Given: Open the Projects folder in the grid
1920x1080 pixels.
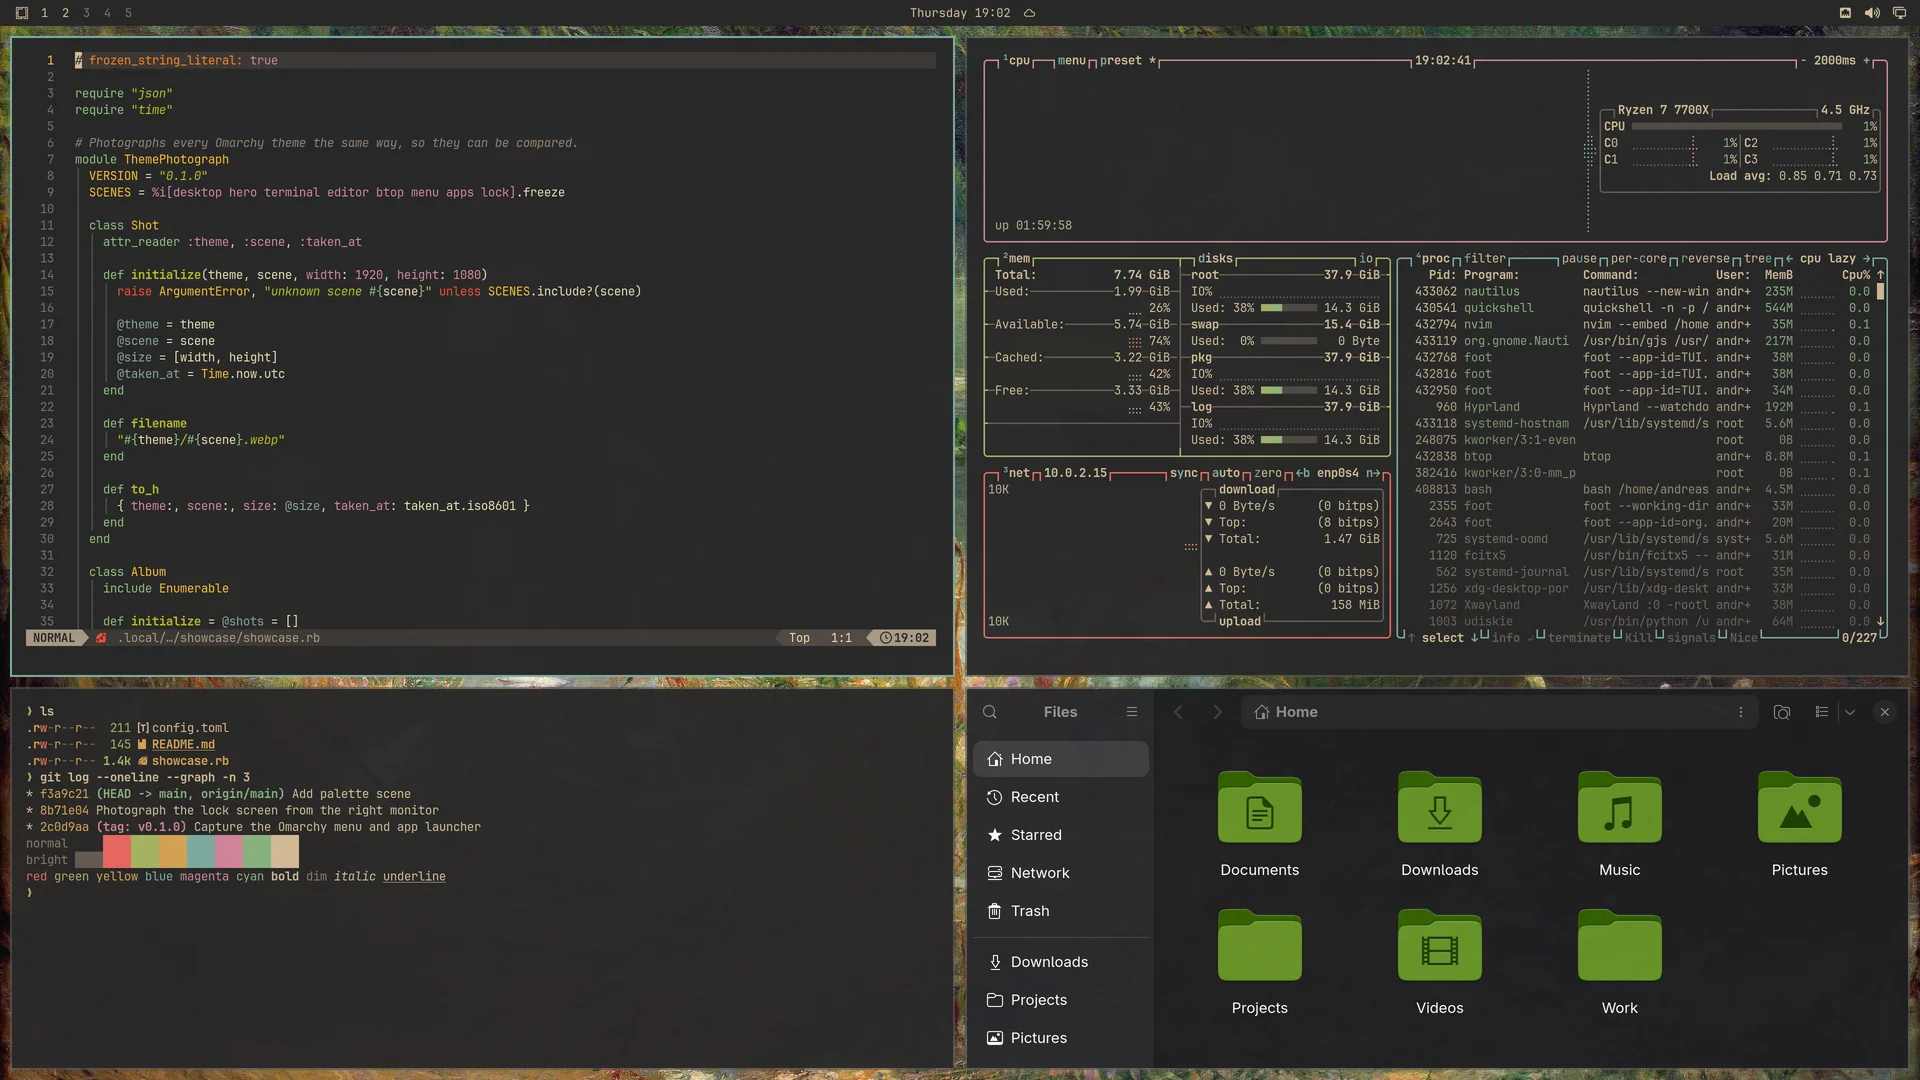Looking at the screenshot, I should coord(1260,963).
